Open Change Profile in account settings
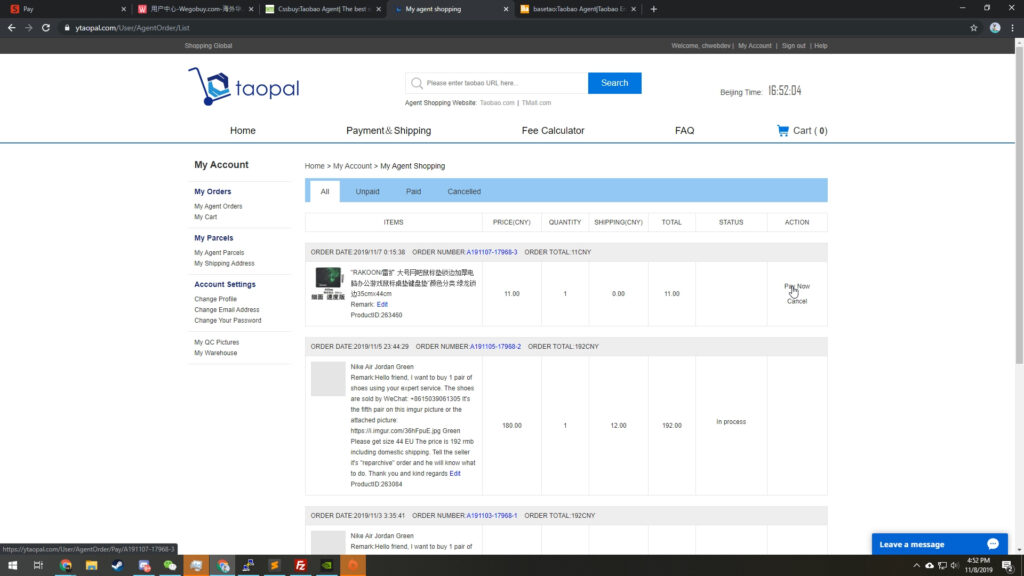The image size is (1024, 576). tap(216, 299)
